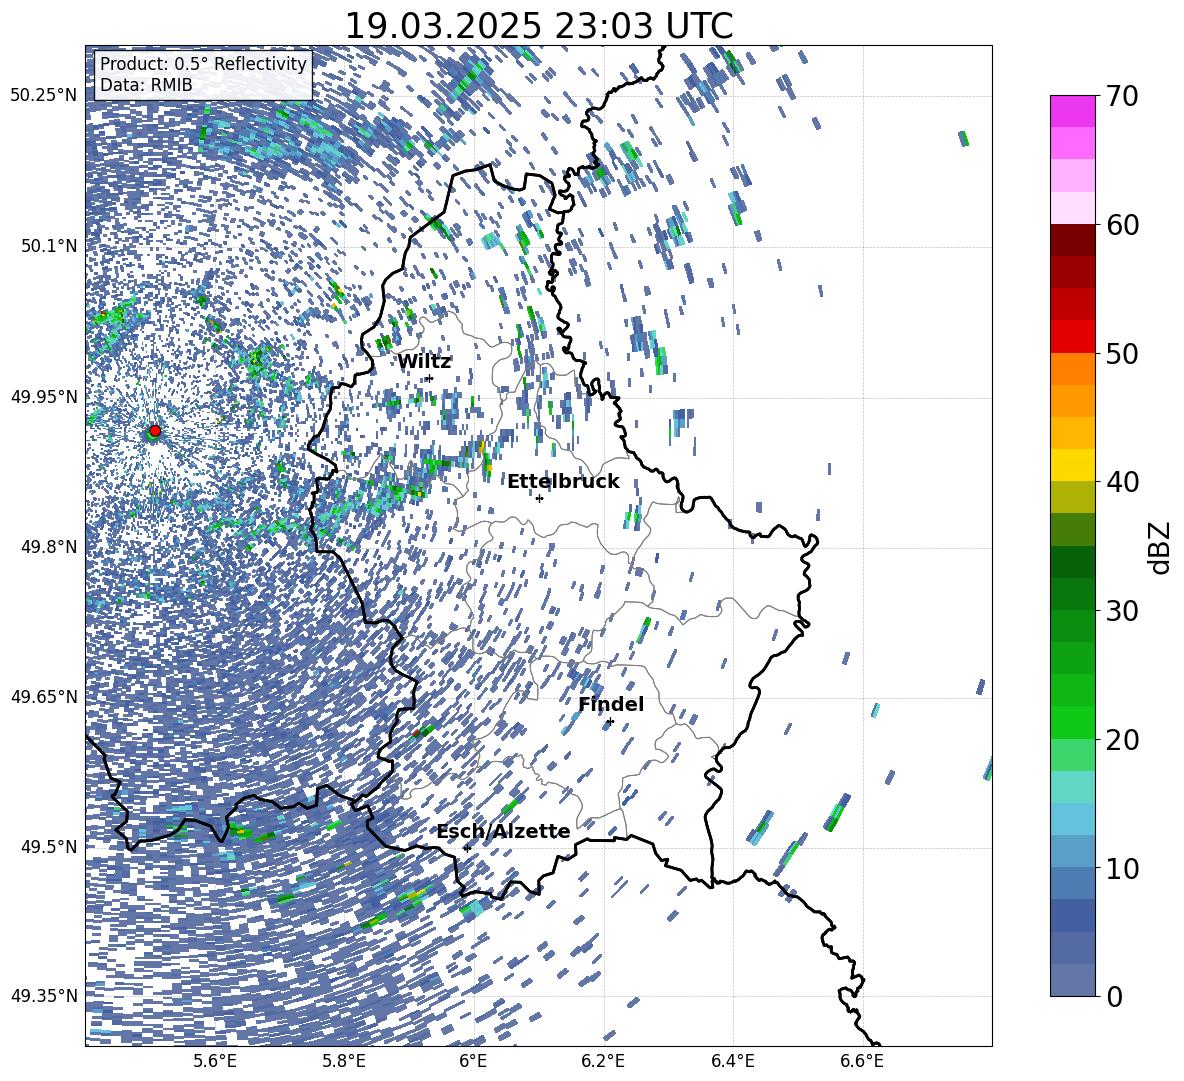The height and width of the screenshot is (1081, 1184).
Task: Click the 50.25°N latitude tick label
Action: 44,96
